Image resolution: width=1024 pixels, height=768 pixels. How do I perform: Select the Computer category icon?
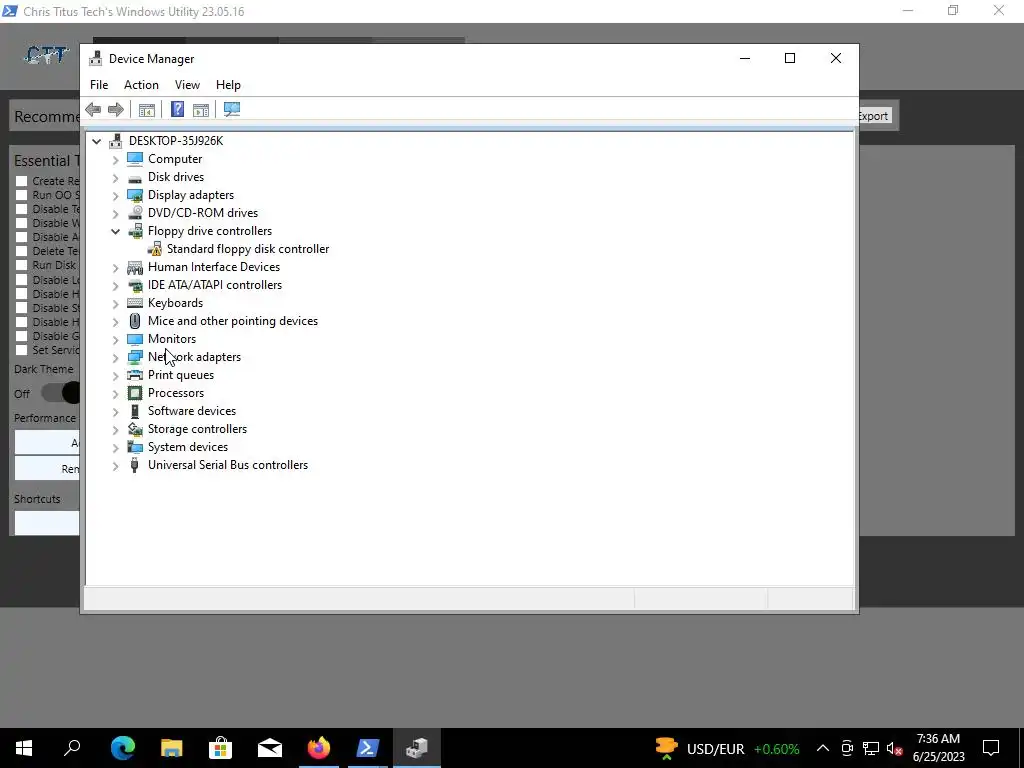[x=135, y=159]
